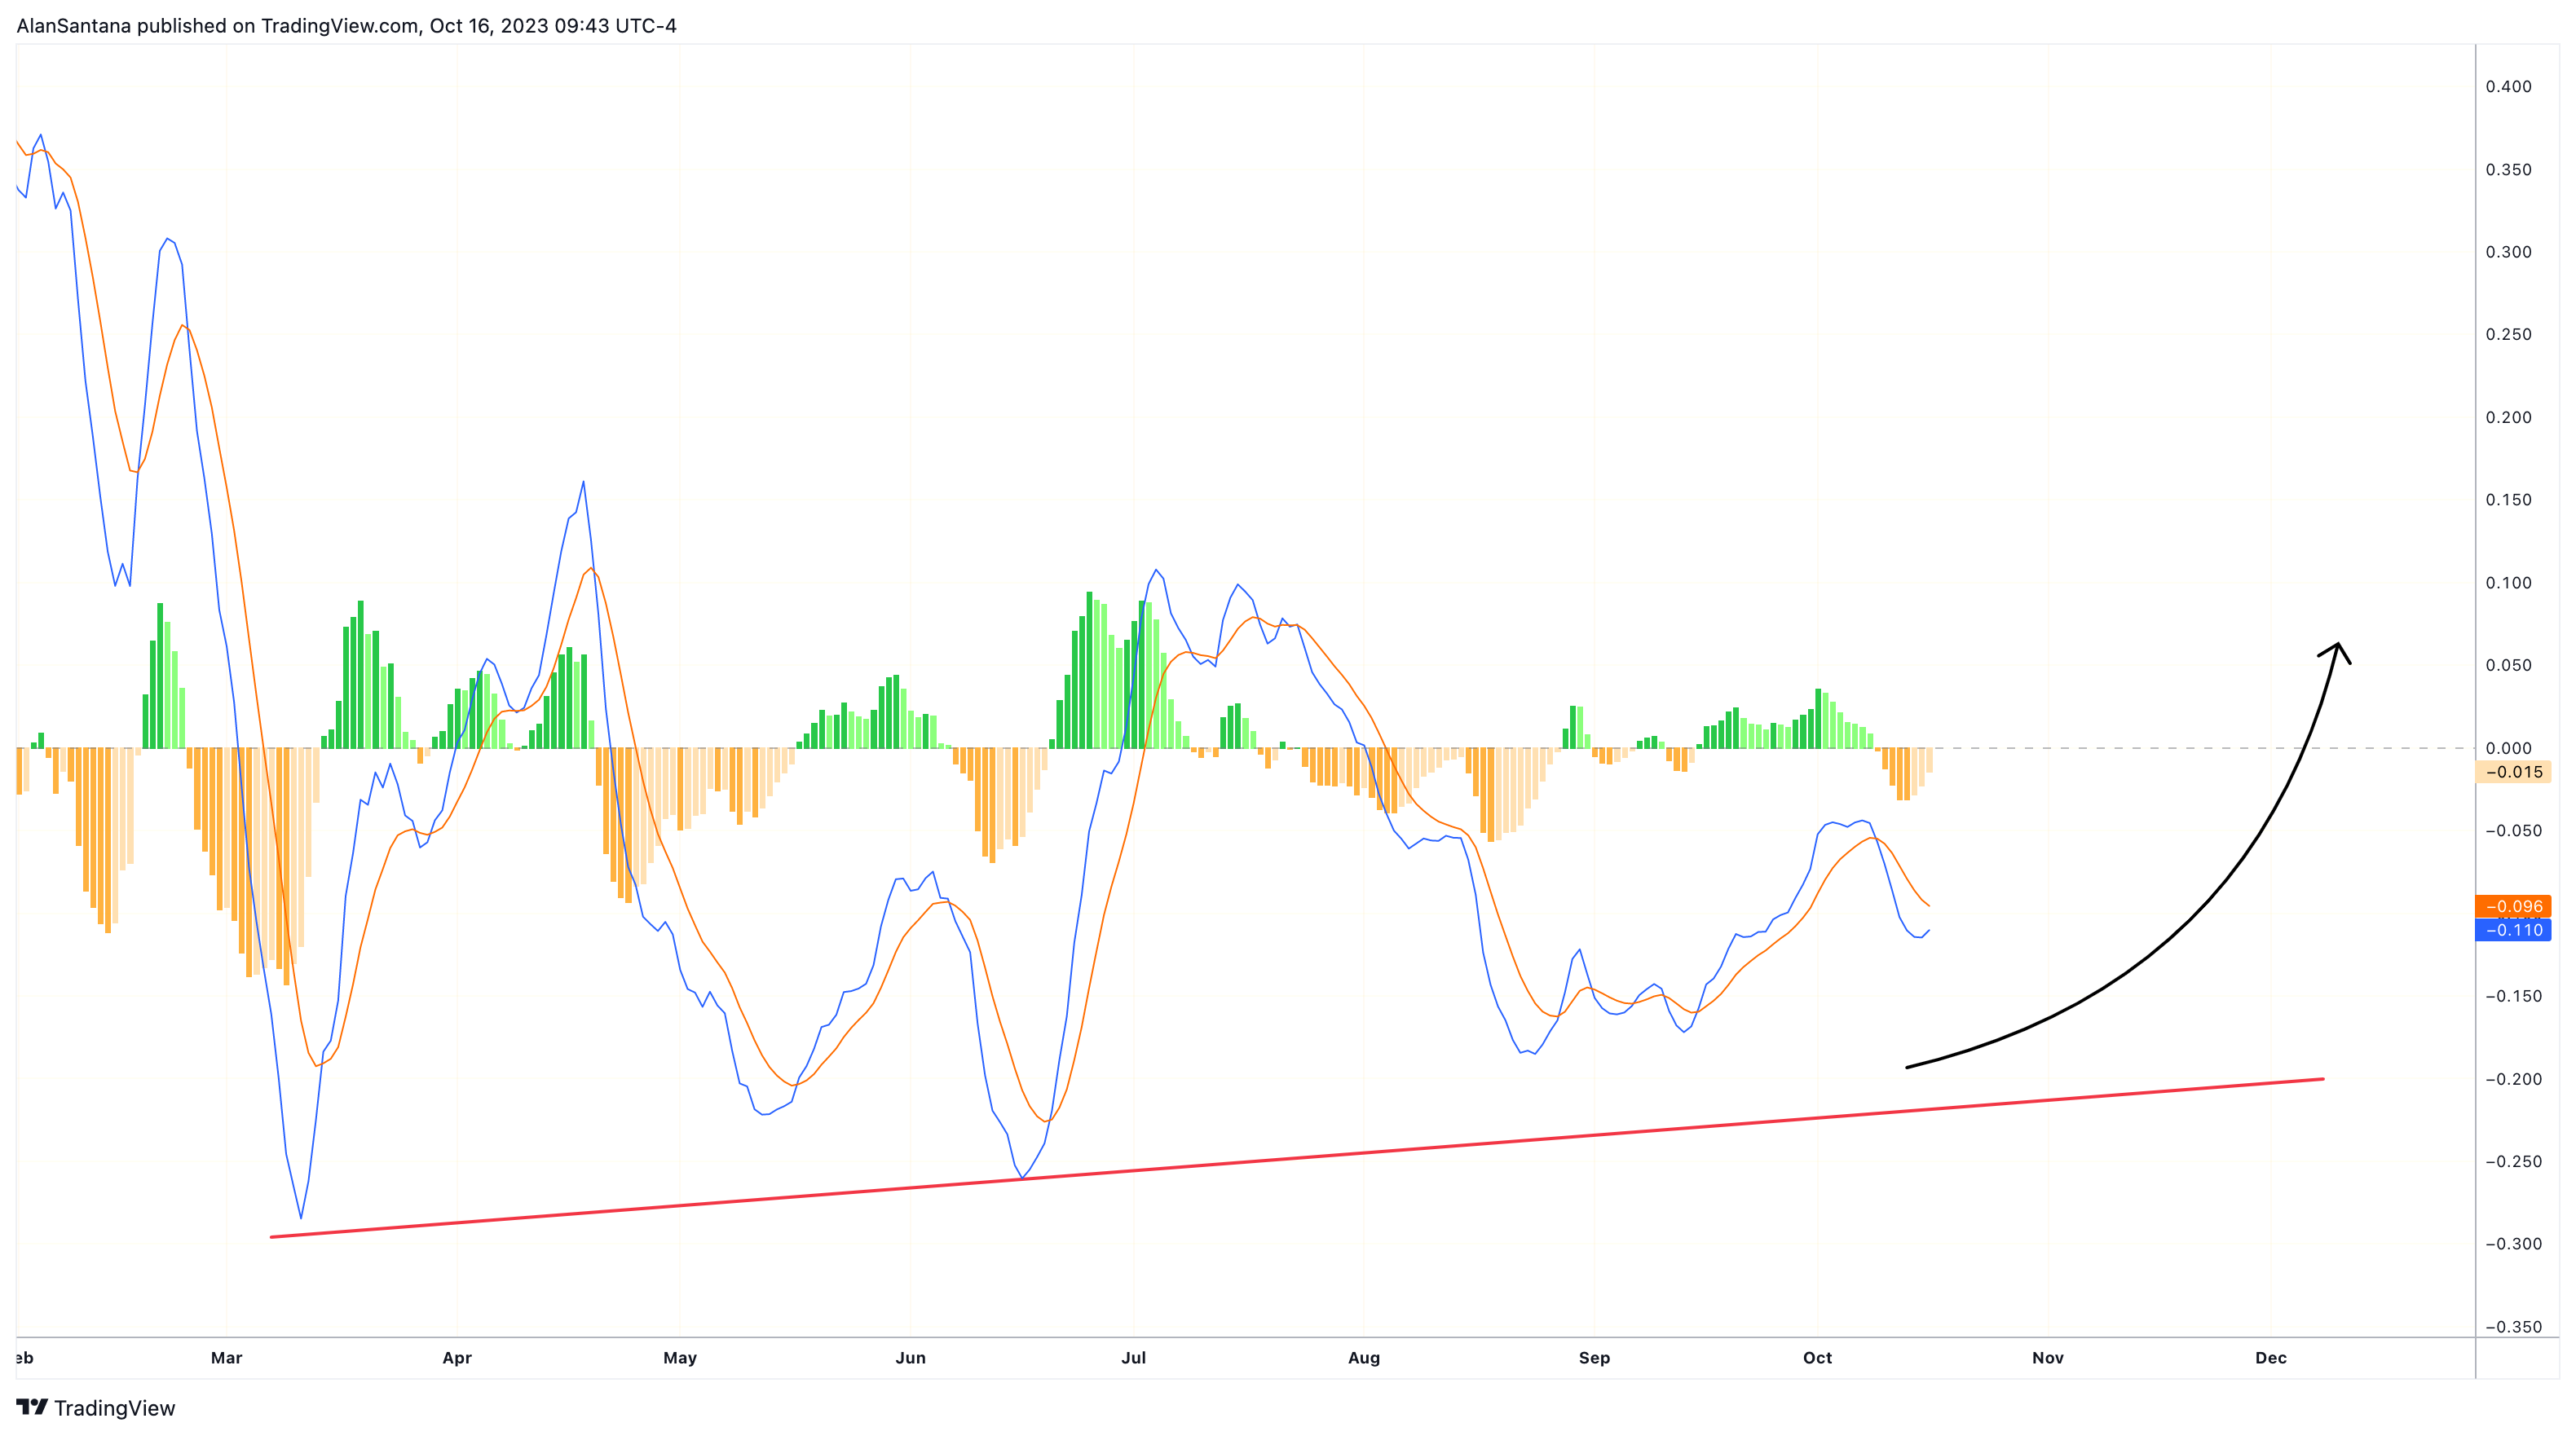
Task: Click the Mar label on time axis
Action: [227, 1358]
